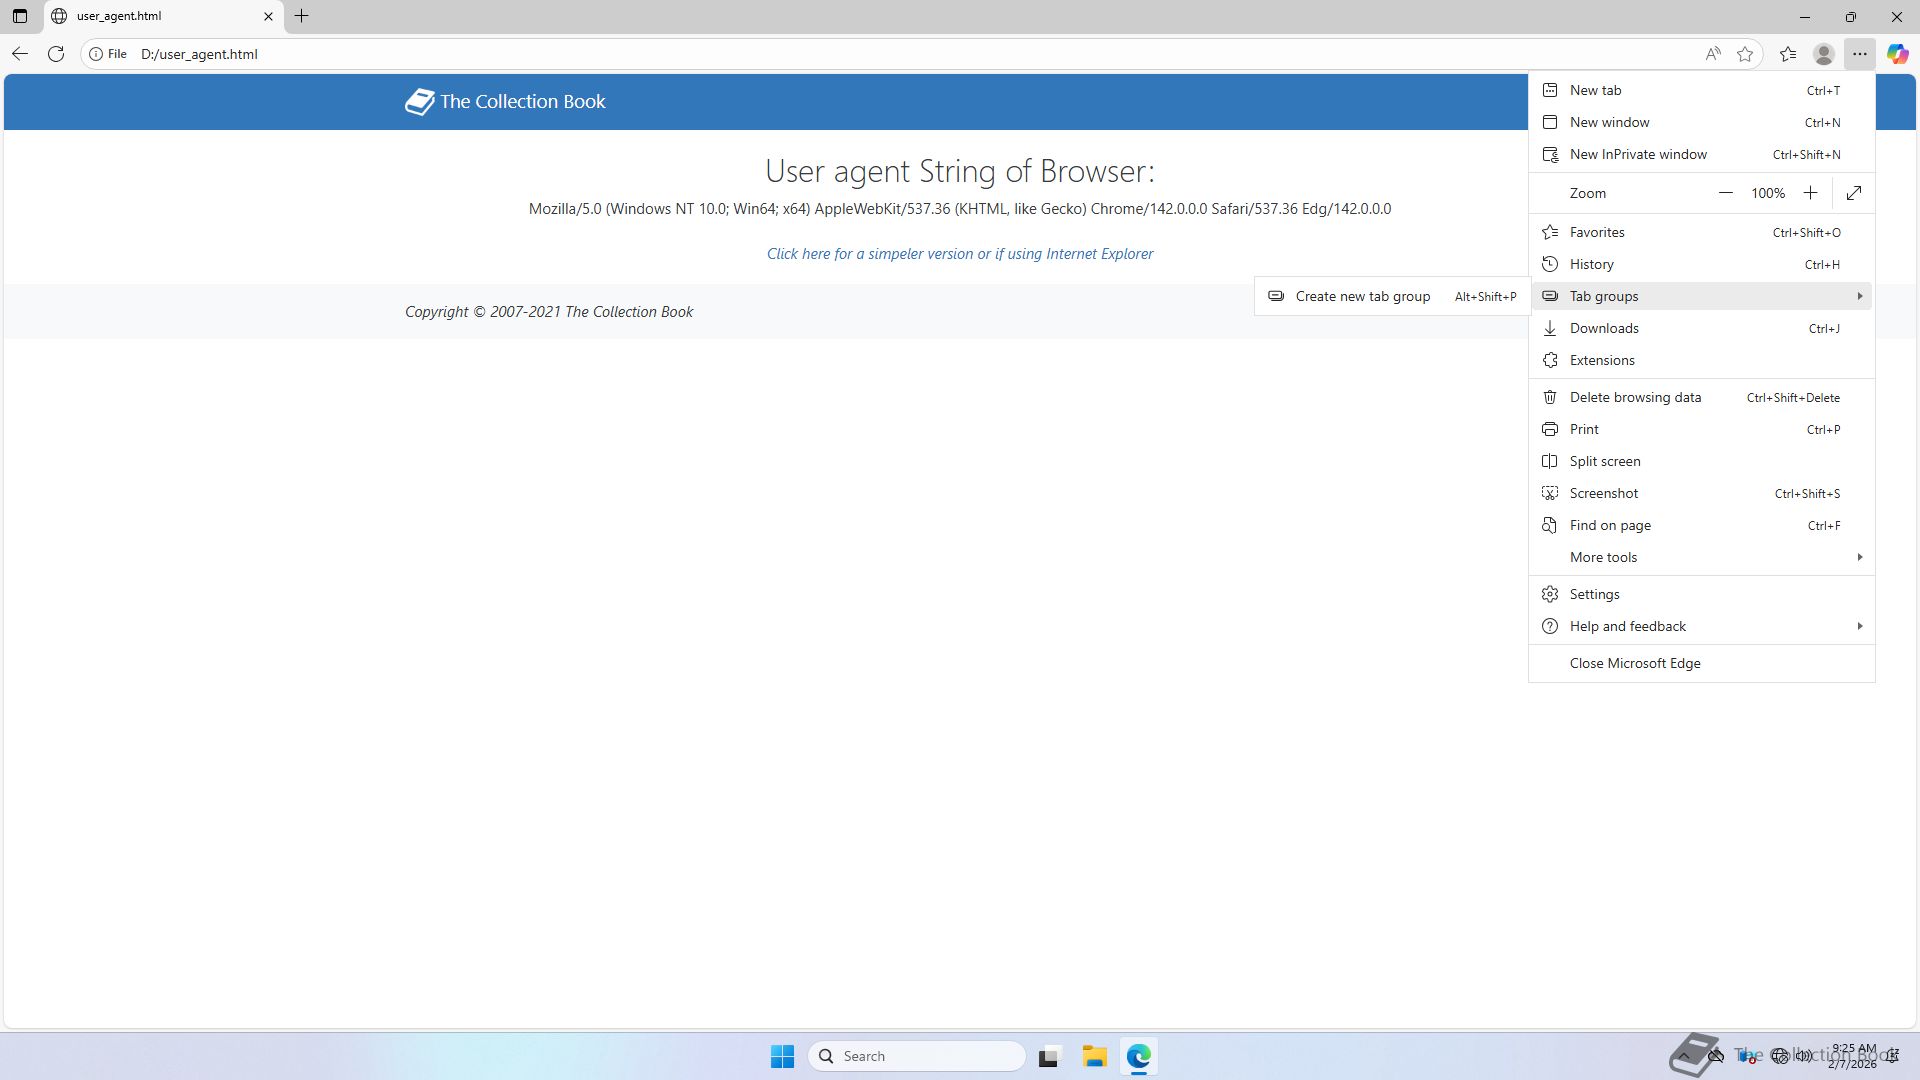Click the Refresh page icon
This screenshot has height=1080, width=1920.
click(x=56, y=54)
